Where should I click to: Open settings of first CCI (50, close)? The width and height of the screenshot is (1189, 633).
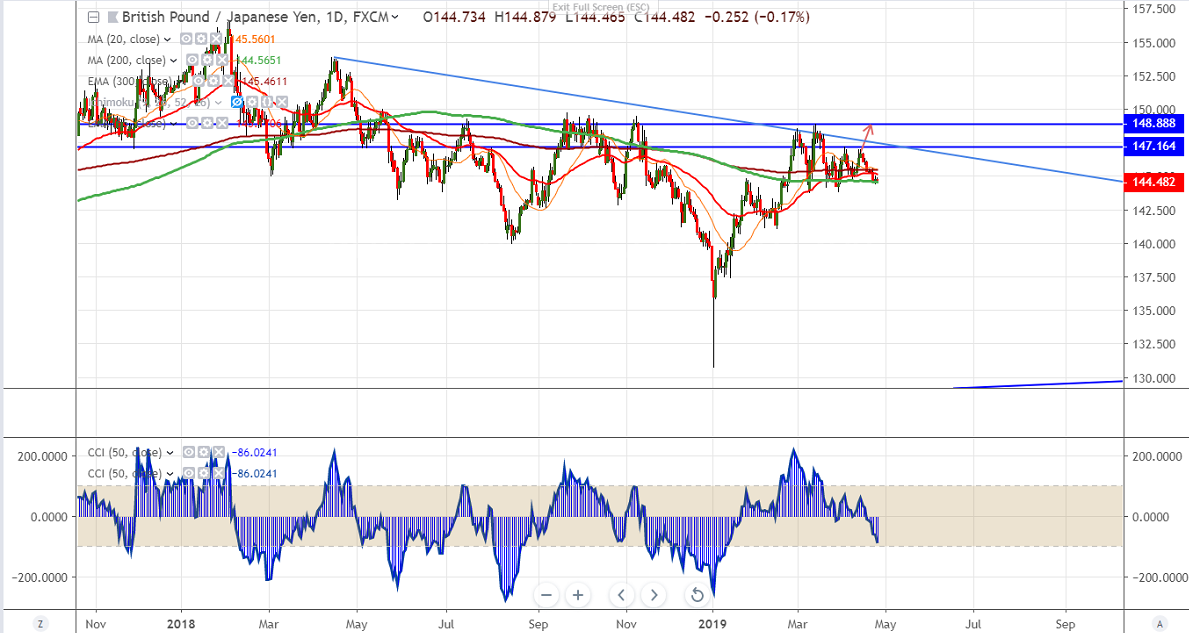[x=204, y=453]
